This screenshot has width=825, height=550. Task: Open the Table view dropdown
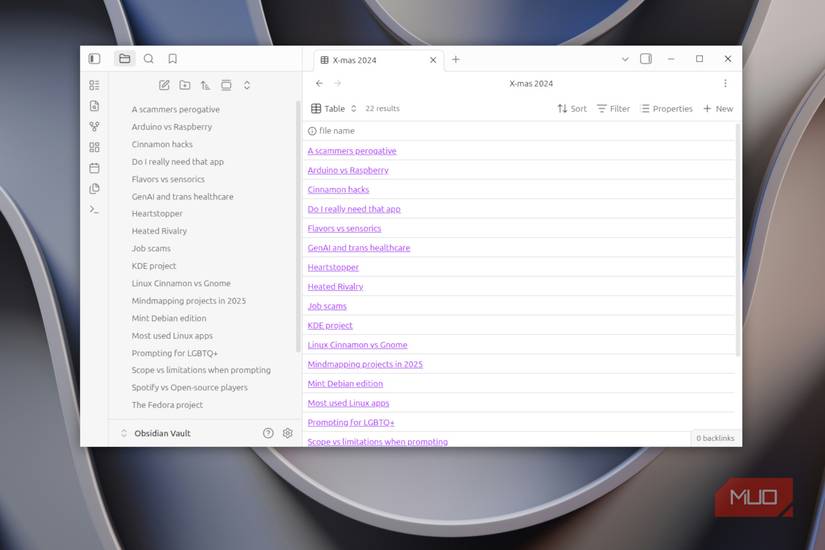pyautogui.click(x=334, y=108)
